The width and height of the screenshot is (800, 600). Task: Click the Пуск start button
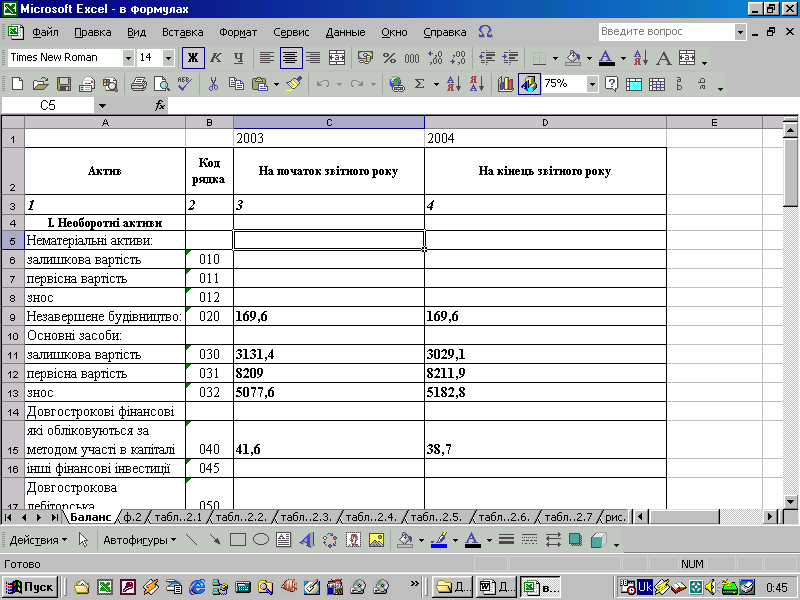point(31,587)
